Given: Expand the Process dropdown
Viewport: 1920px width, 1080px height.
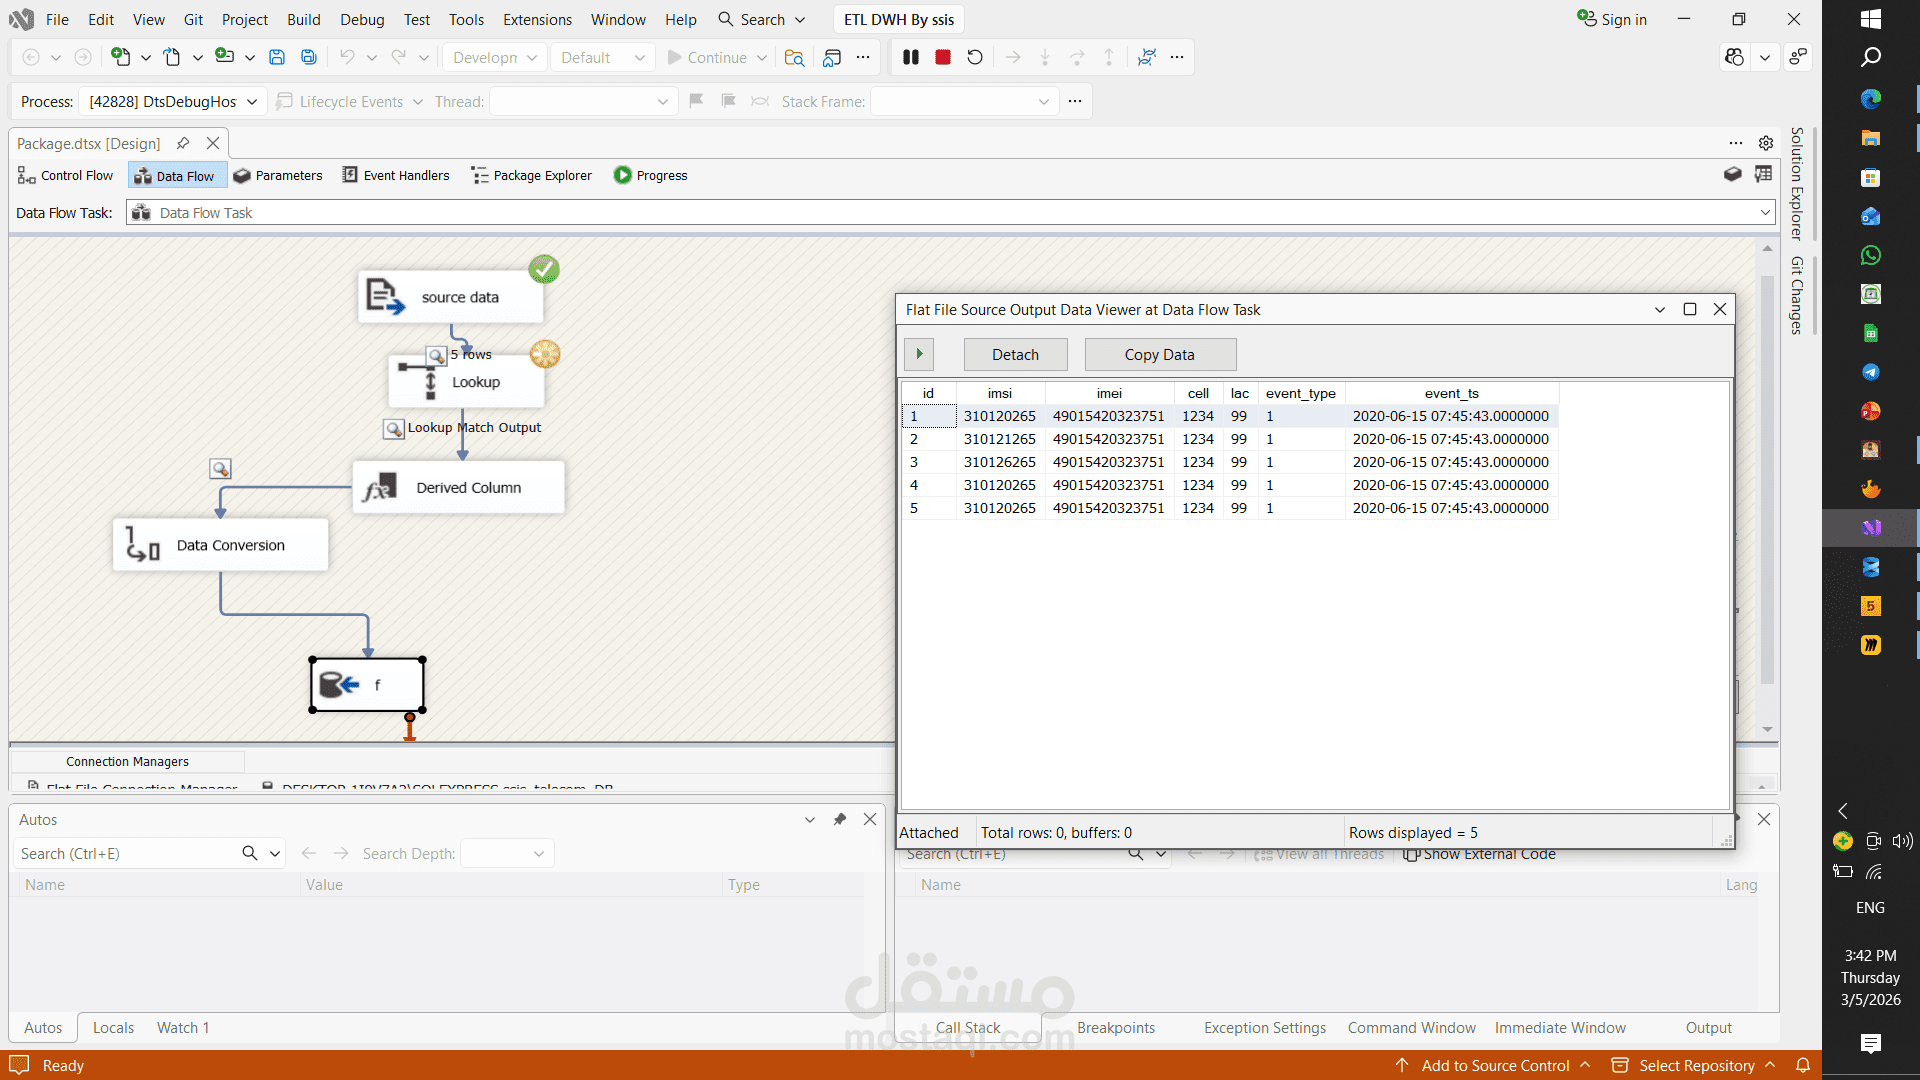Looking at the screenshot, I should point(252,101).
